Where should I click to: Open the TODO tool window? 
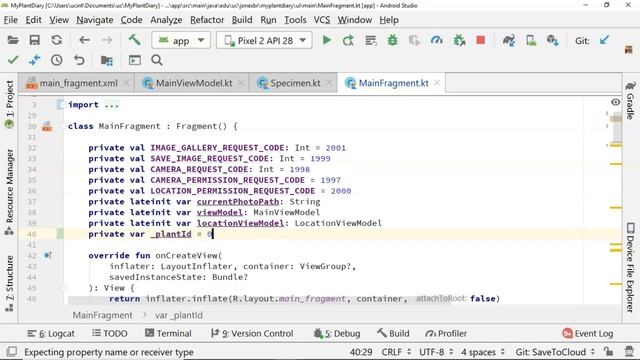(x=110, y=333)
